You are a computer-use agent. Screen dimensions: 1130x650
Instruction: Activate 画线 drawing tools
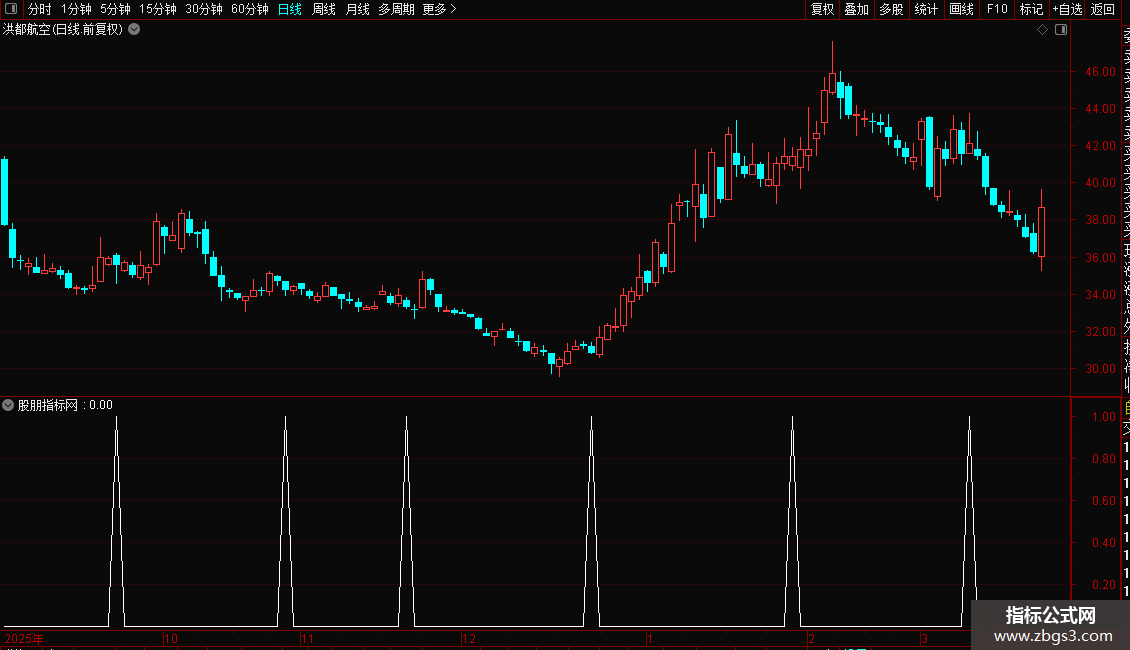pos(961,9)
